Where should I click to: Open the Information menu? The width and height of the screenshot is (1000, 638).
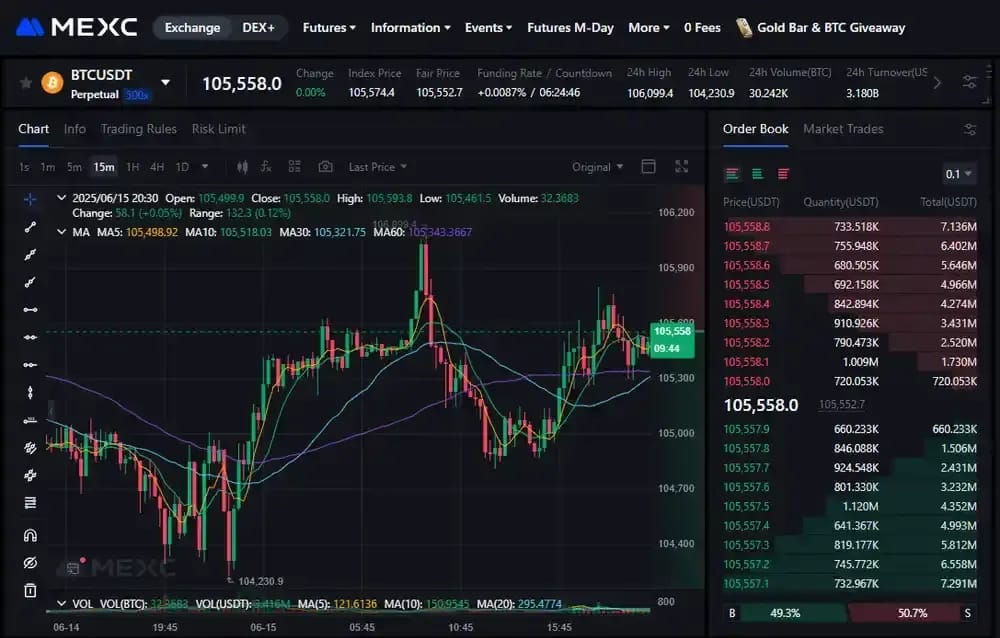pos(411,27)
